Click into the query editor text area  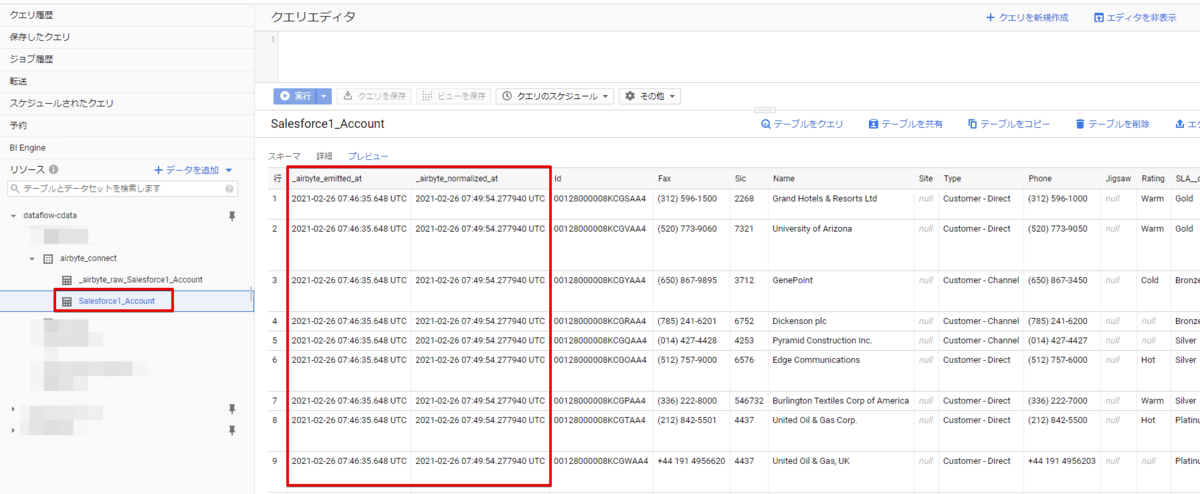[x=738, y=56]
